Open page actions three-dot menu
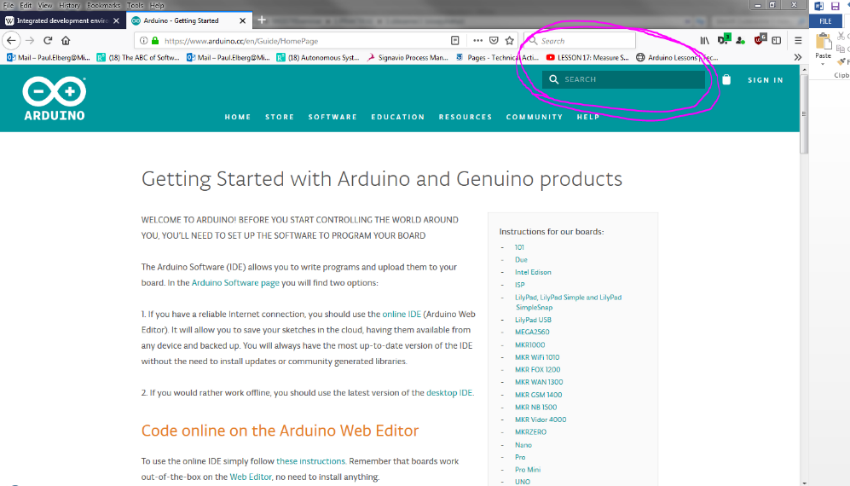Viewport: 850px width, 486px height. click(476, 41)
